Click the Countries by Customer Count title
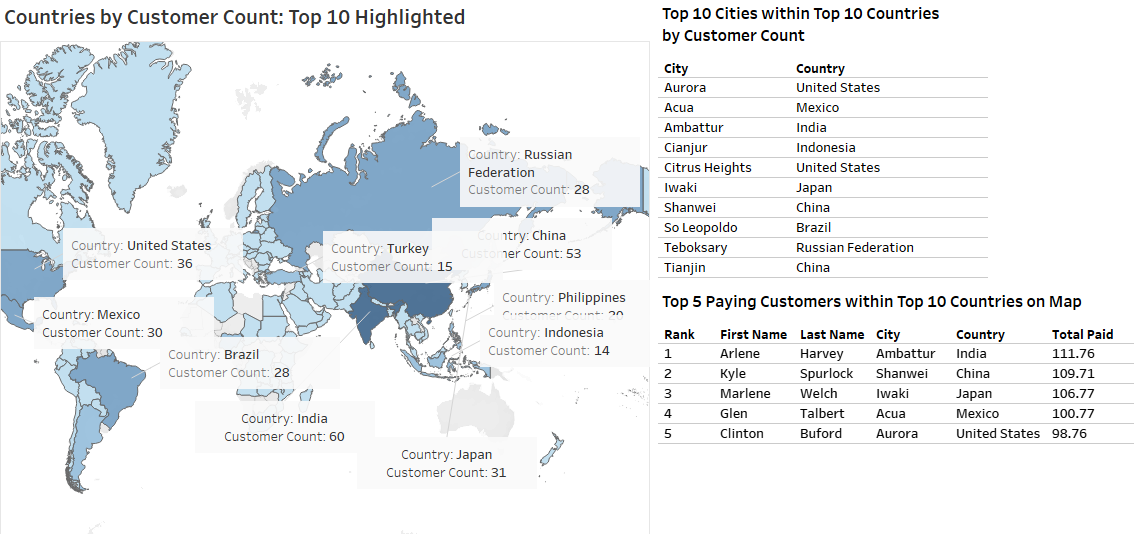The image size is (1134, 534). pos(235,17)
